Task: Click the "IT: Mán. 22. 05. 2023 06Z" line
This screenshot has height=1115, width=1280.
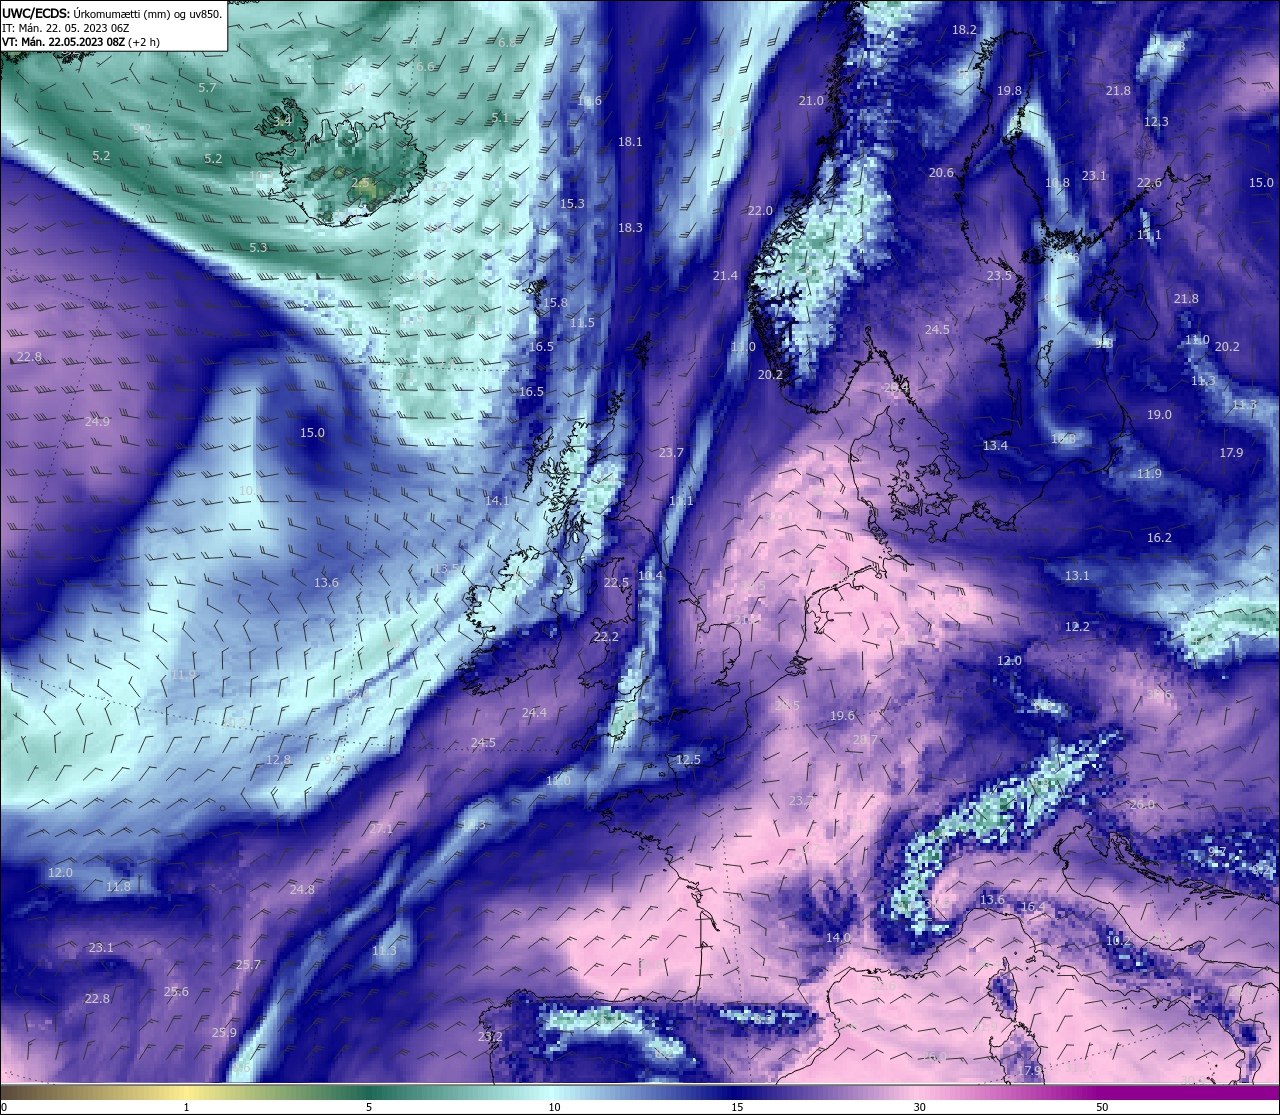Action: [x=66, y=28]
